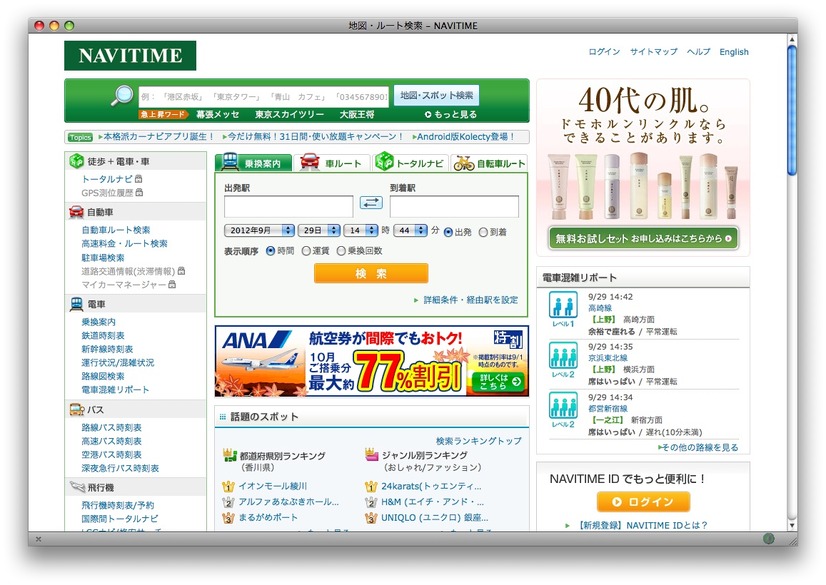The image size is (826, 585).
Task: Click the 到着駅 input field
Action: click(x=454, y=206)
